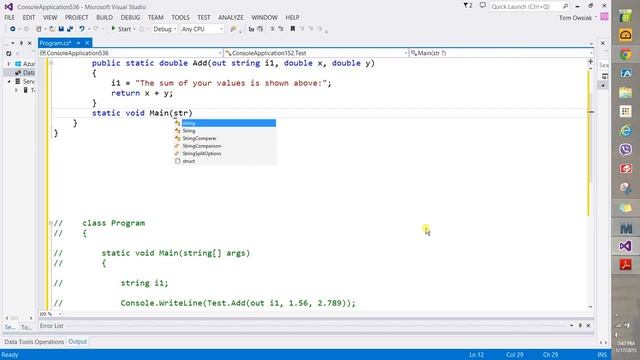
Task: Close the Program.cs tab
Action: 87,43
